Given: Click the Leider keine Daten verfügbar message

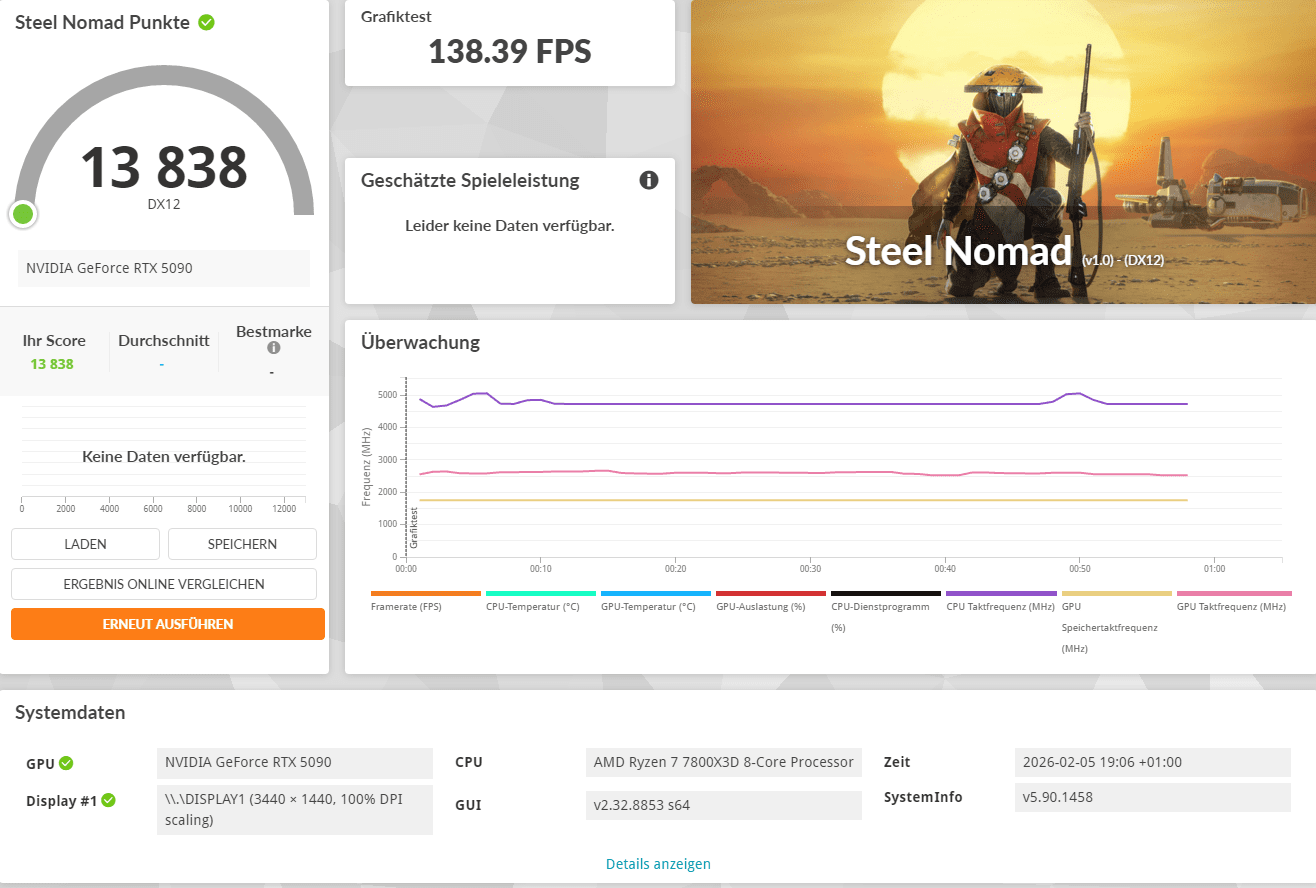Looking at the screenshot, I should click(x=510, y=226).
